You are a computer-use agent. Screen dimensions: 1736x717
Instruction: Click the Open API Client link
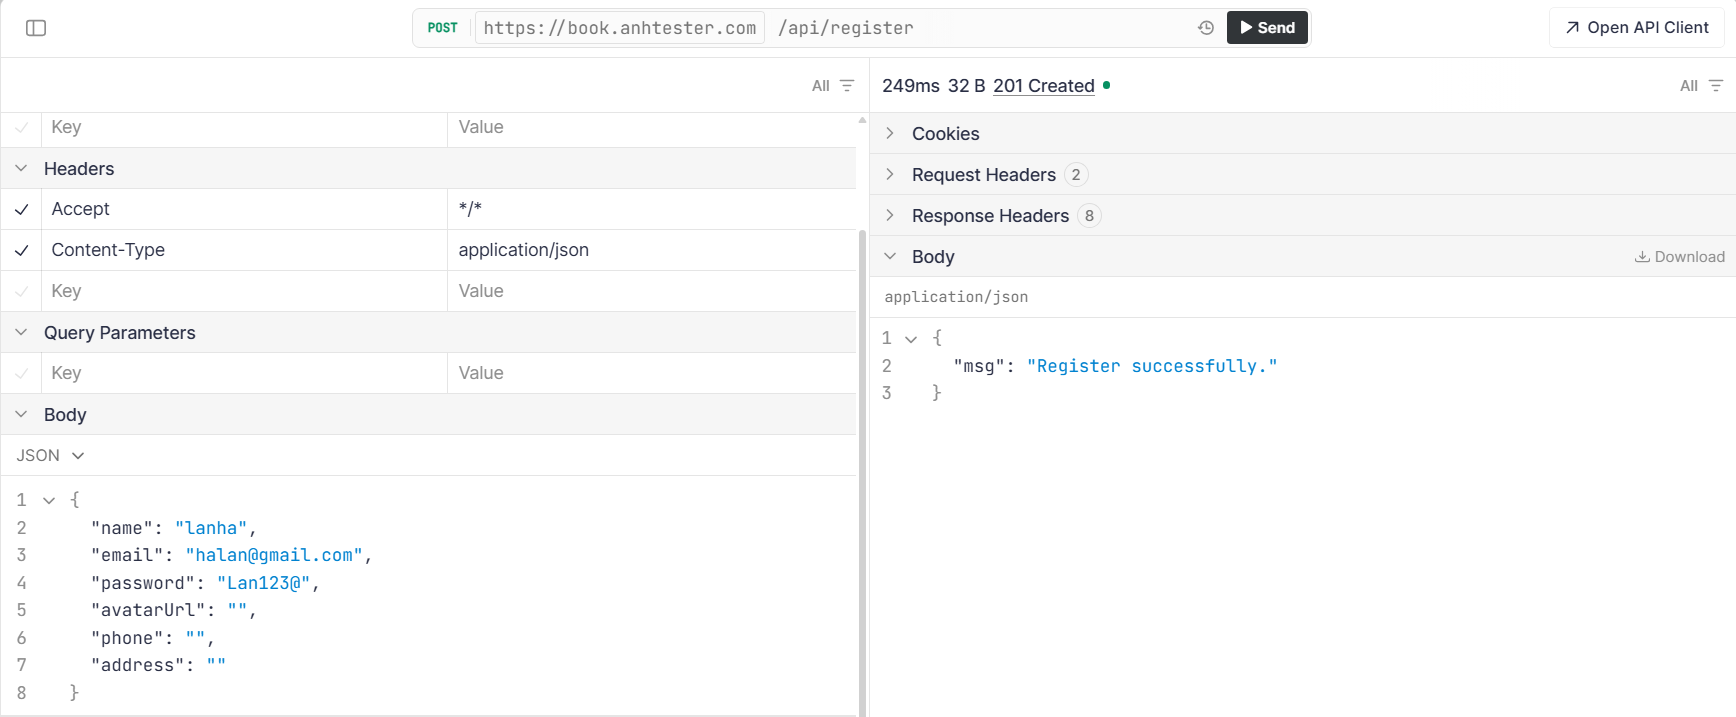[x=1636, y=28]
